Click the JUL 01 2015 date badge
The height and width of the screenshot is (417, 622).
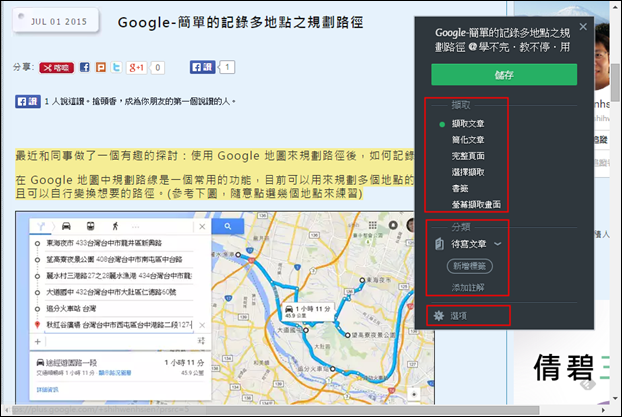[x=56, y=21]
